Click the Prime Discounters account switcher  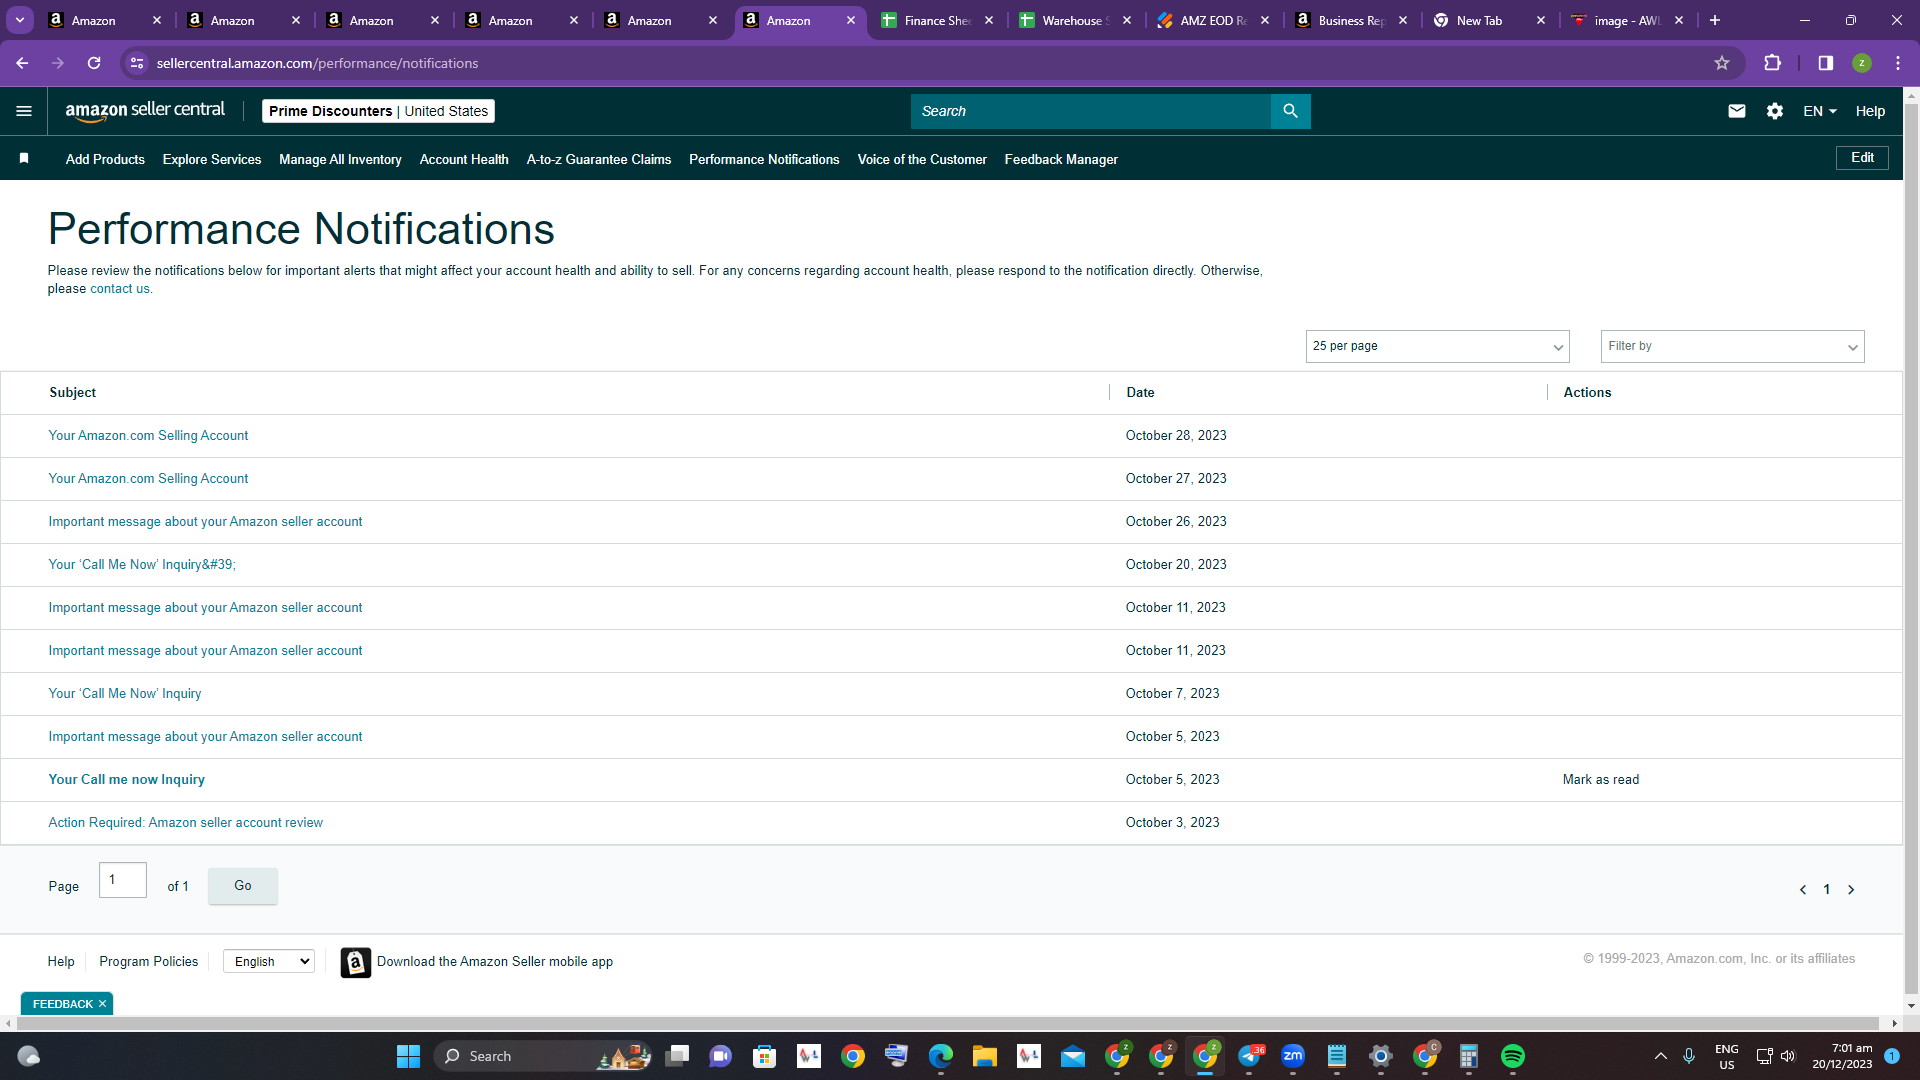[x=378, y=111]
